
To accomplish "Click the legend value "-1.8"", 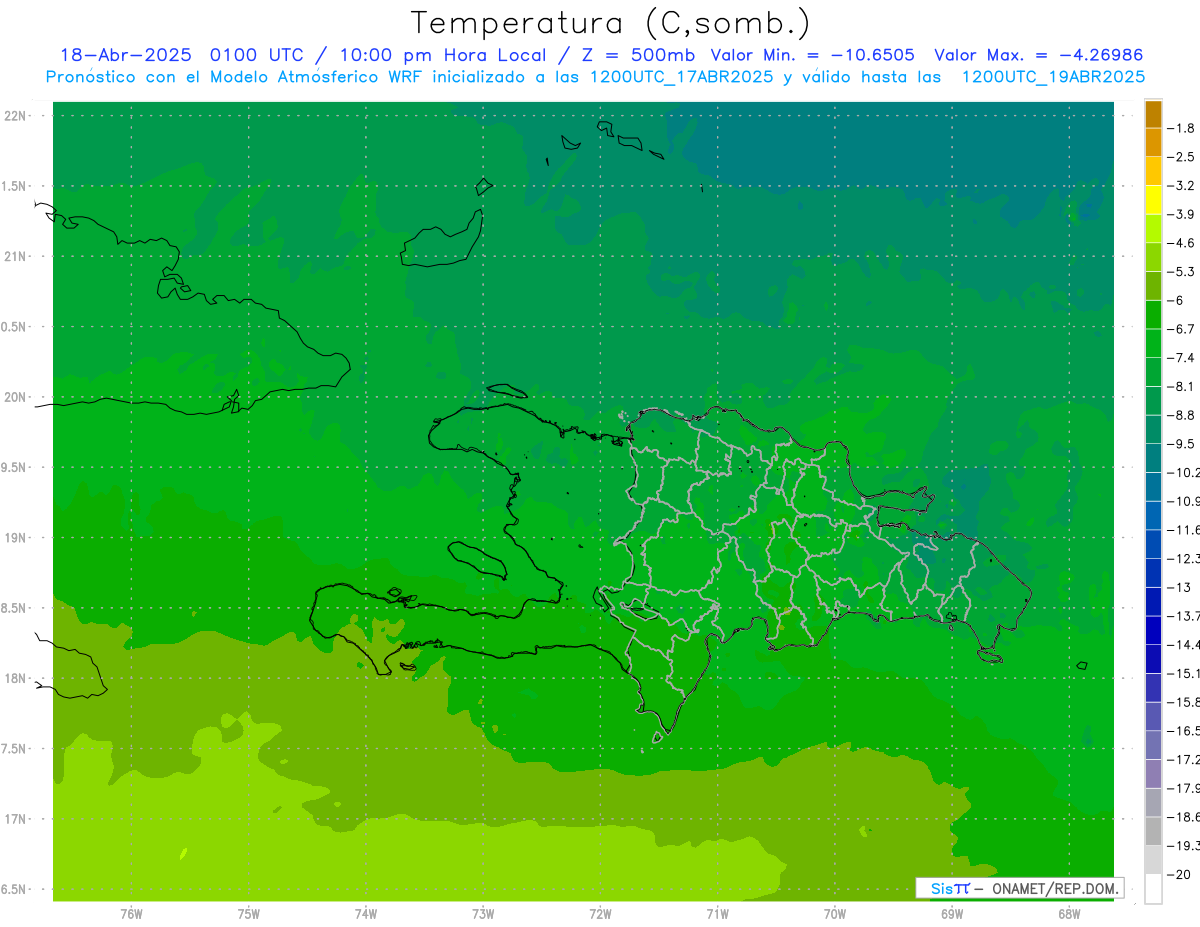I will 1180,128.
